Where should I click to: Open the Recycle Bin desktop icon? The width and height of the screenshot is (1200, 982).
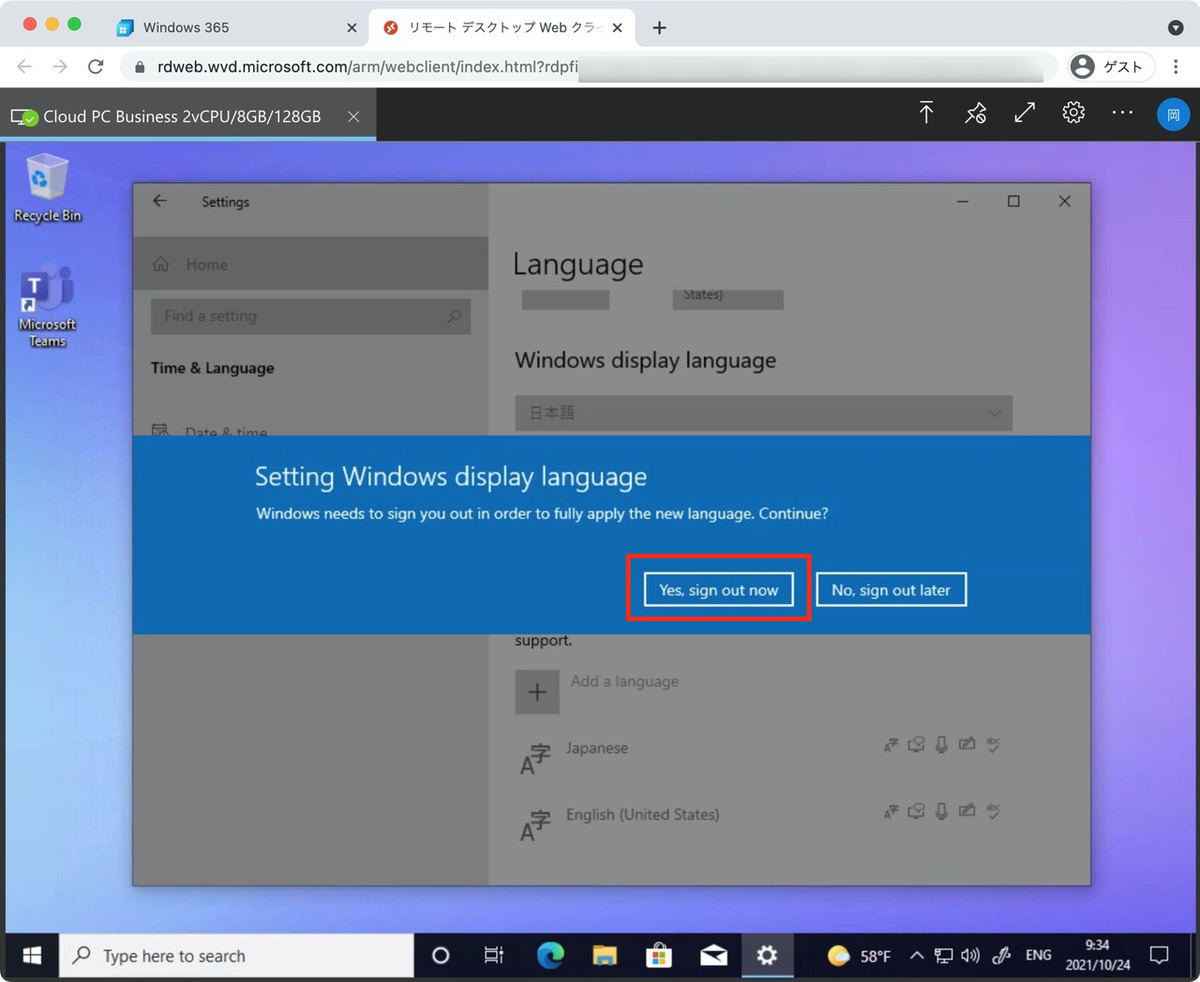coord(47,188)
